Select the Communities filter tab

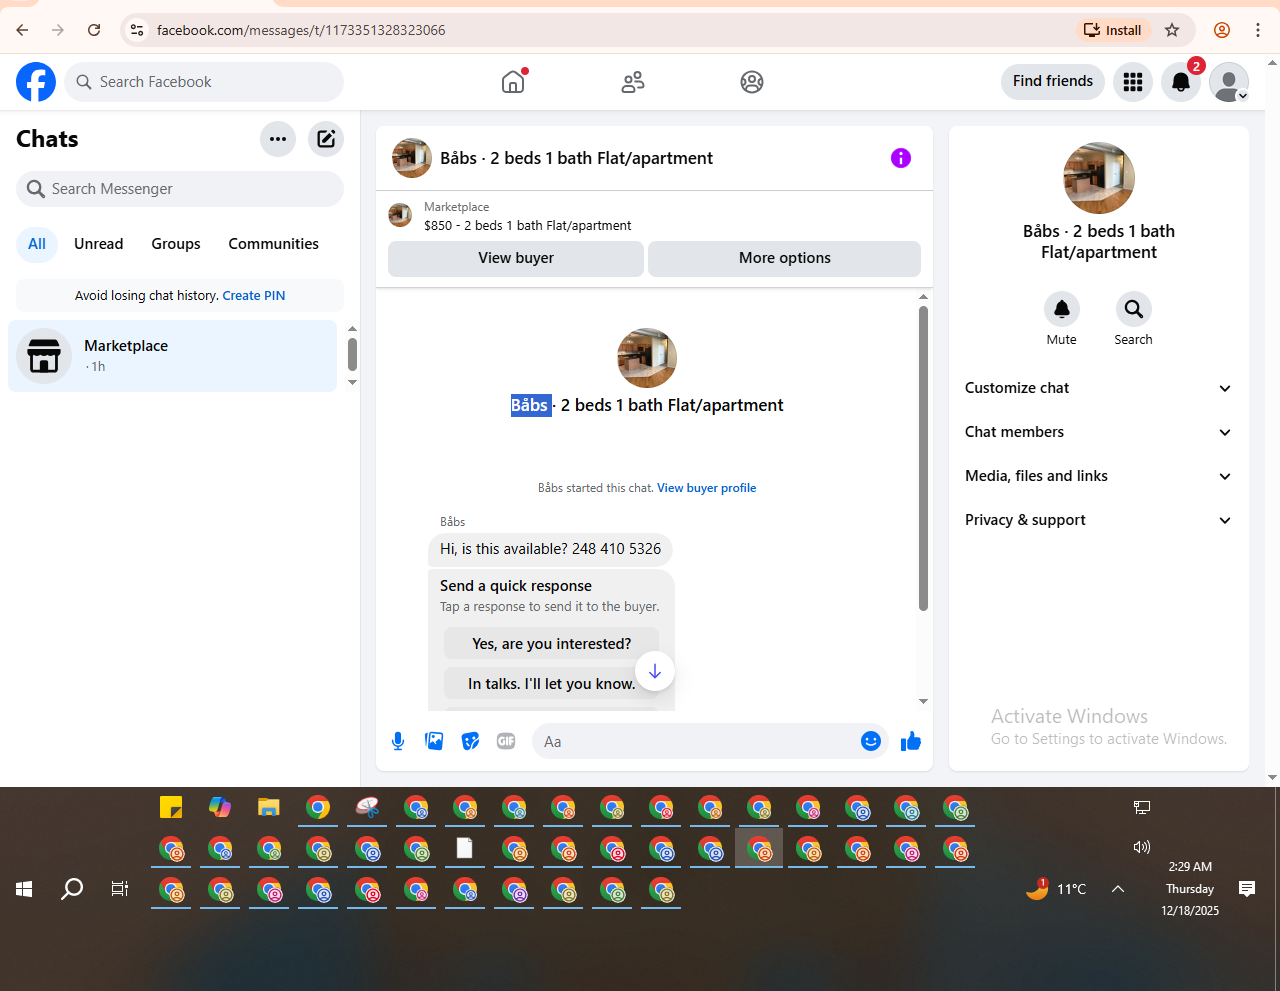coord(274,244)
